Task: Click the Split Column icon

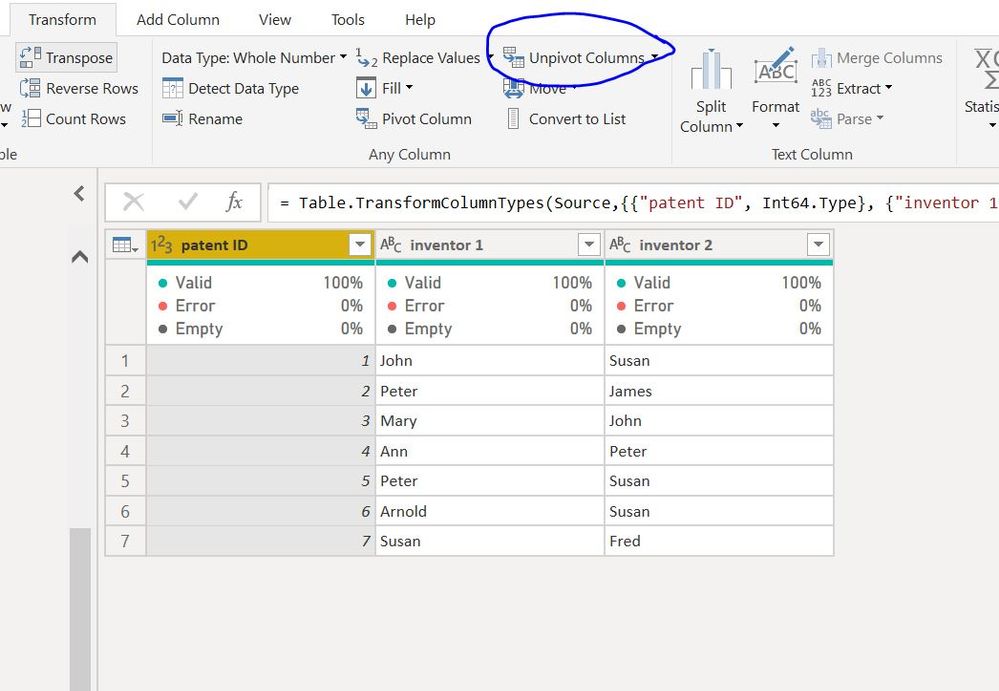Action: [x=711, y=69]
